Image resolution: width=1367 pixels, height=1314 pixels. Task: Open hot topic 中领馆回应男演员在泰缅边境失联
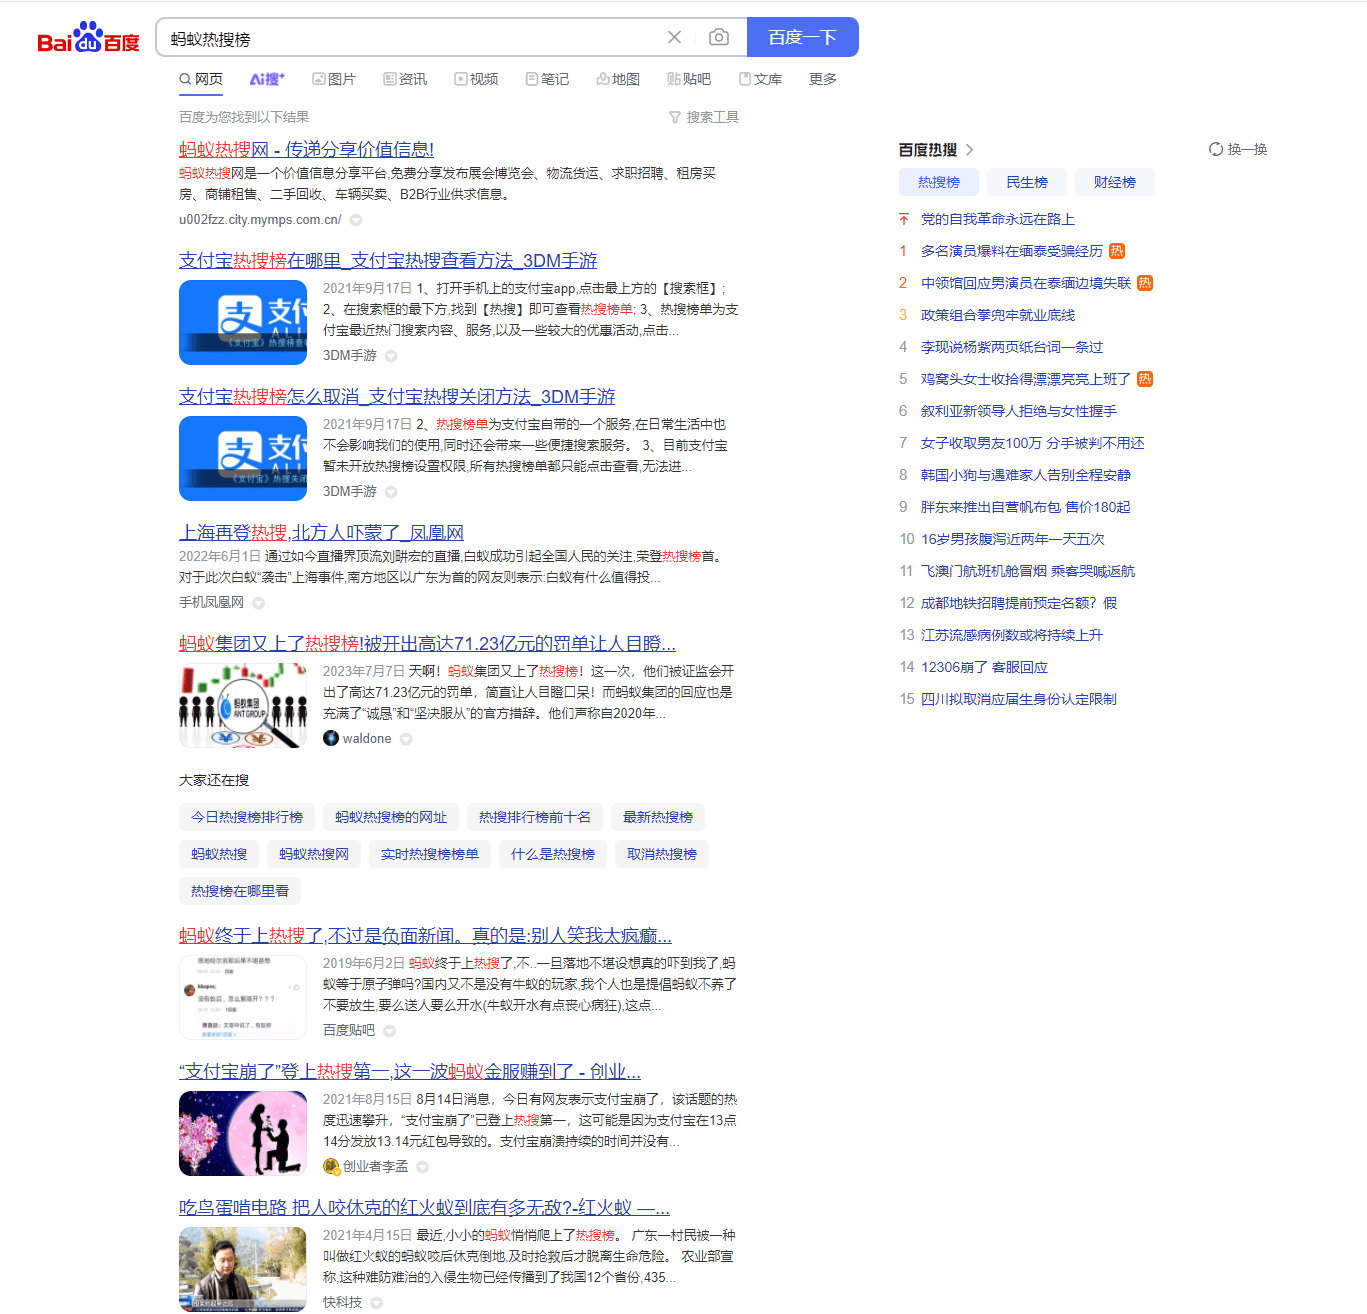tap(1026, 283)
